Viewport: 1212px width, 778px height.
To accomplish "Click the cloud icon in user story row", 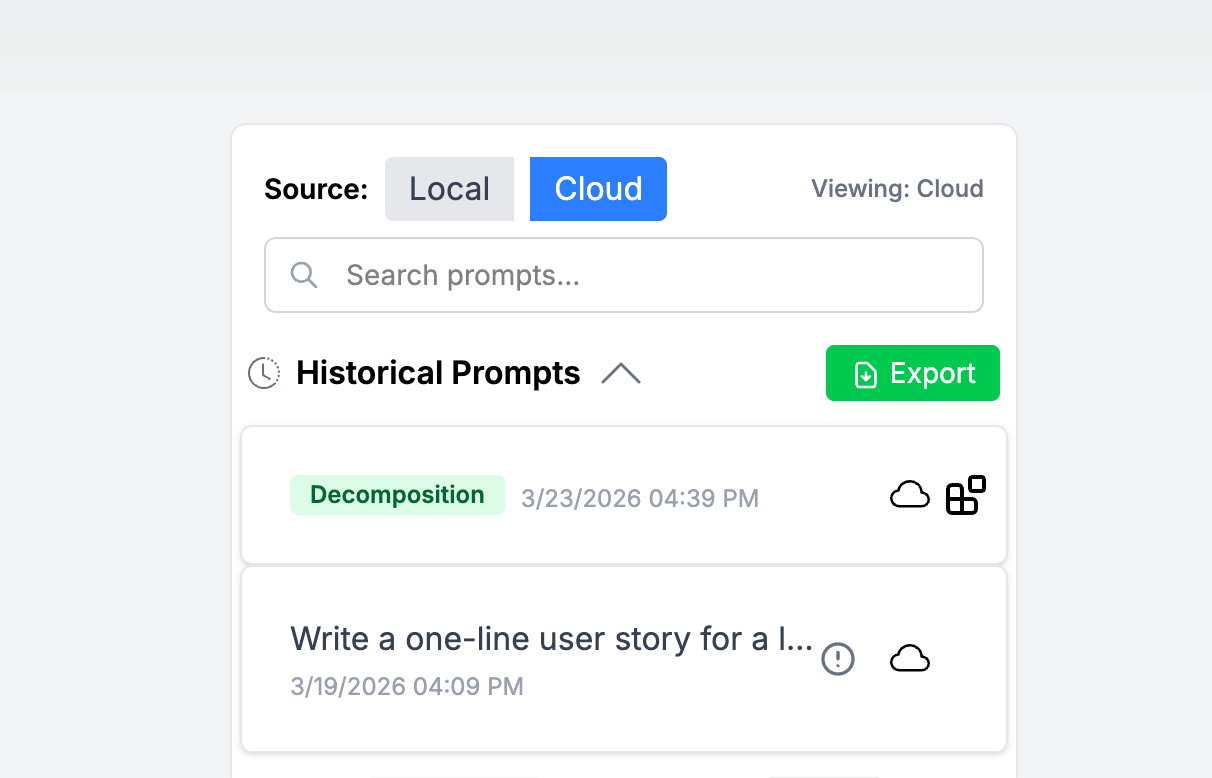I will (910, 659).
